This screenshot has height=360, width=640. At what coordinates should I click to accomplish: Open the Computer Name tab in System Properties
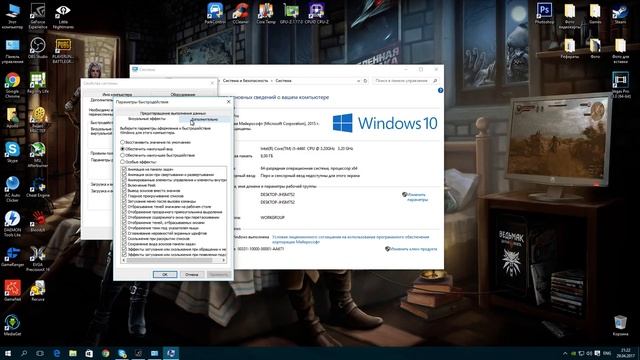[117, 94]
